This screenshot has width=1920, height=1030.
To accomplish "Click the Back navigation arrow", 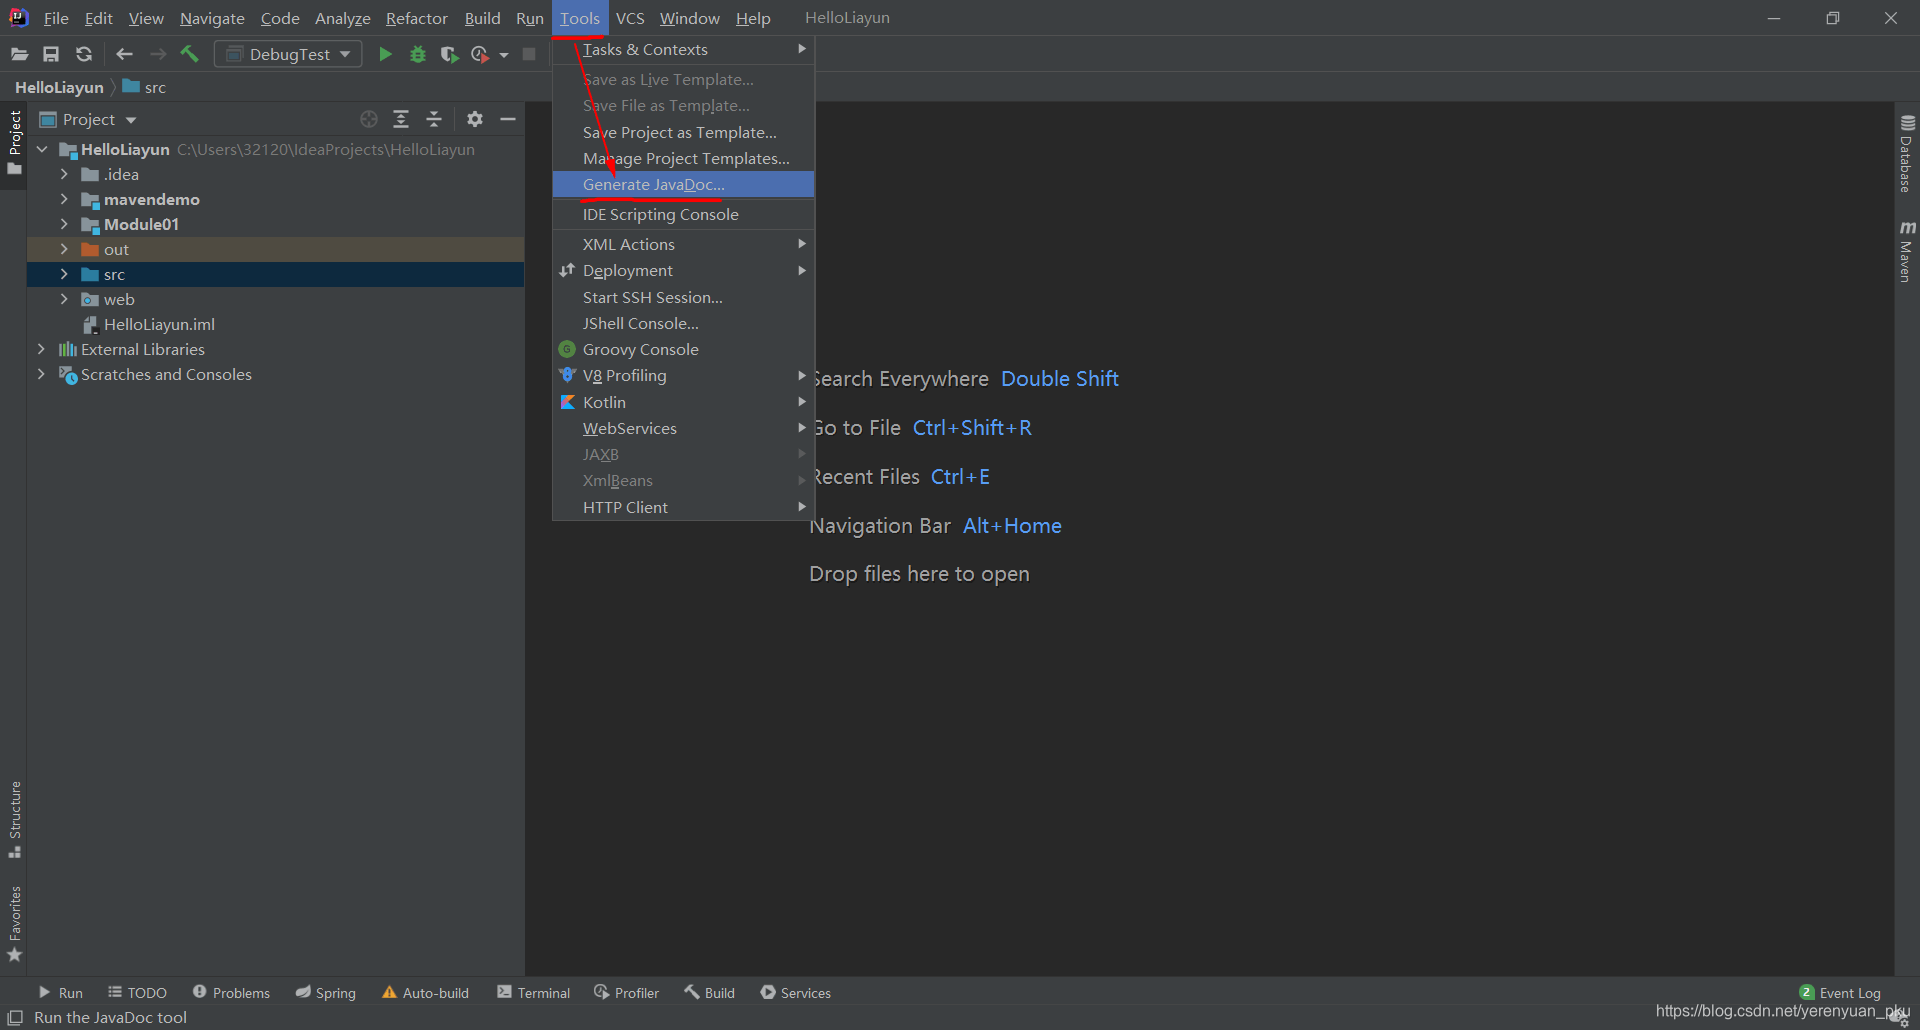I will [124, 54].
